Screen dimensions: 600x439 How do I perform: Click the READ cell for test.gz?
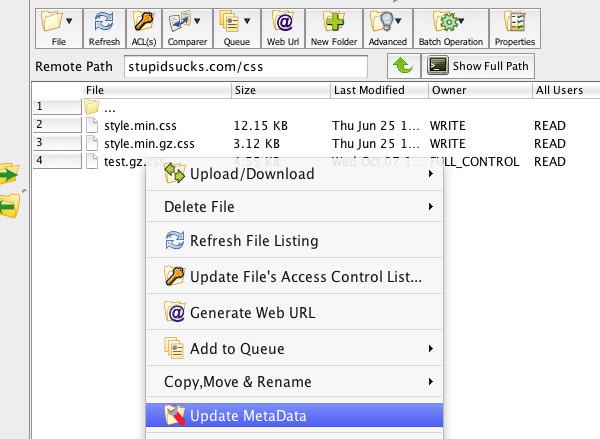point(550,162)
